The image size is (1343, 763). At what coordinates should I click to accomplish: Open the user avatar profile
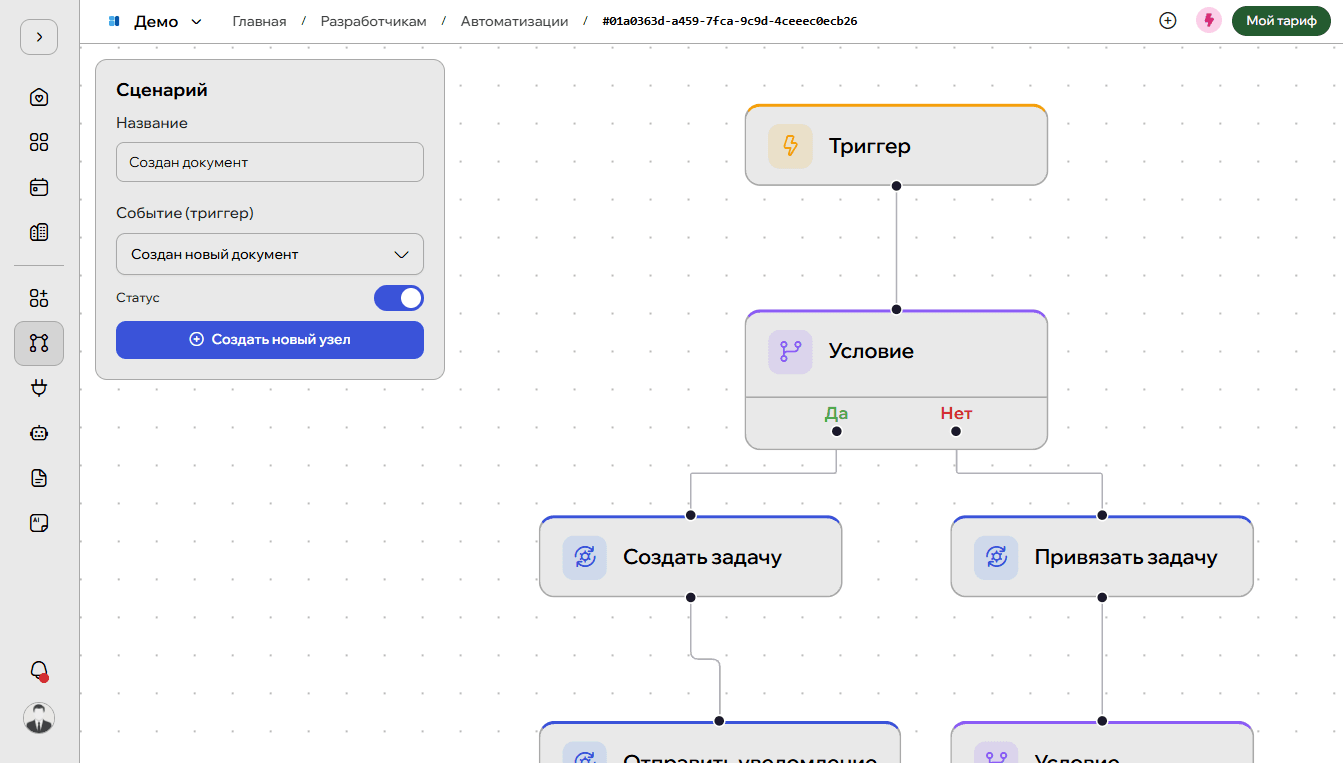[x=39, y=718]
